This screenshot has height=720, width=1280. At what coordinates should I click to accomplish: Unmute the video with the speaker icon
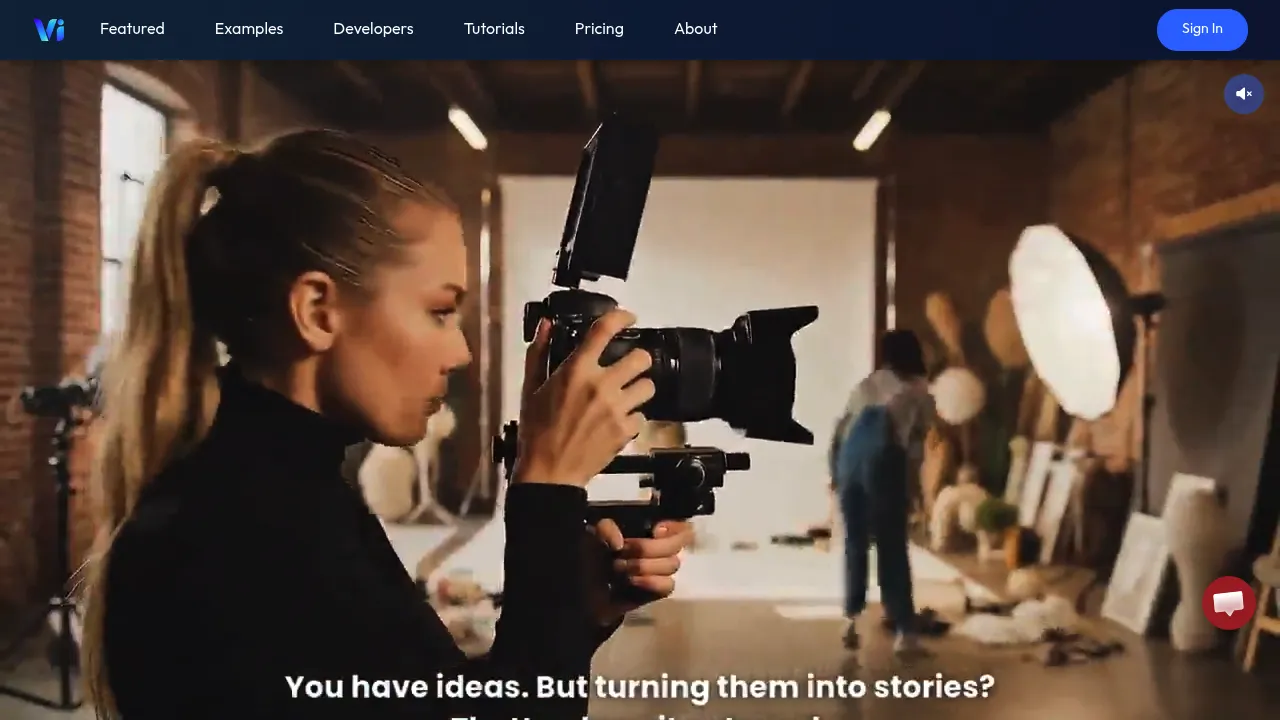(x=1244, y=94)
